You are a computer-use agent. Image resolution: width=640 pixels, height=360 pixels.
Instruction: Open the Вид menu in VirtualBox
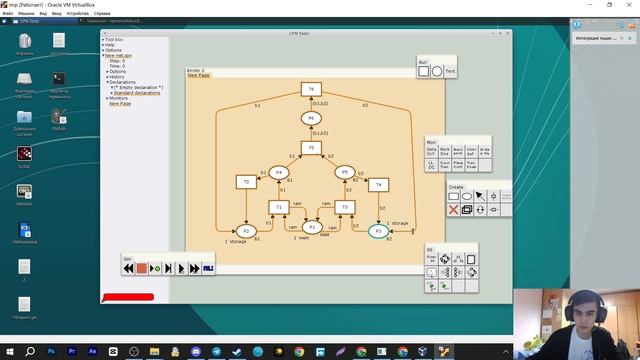point(43,13)
